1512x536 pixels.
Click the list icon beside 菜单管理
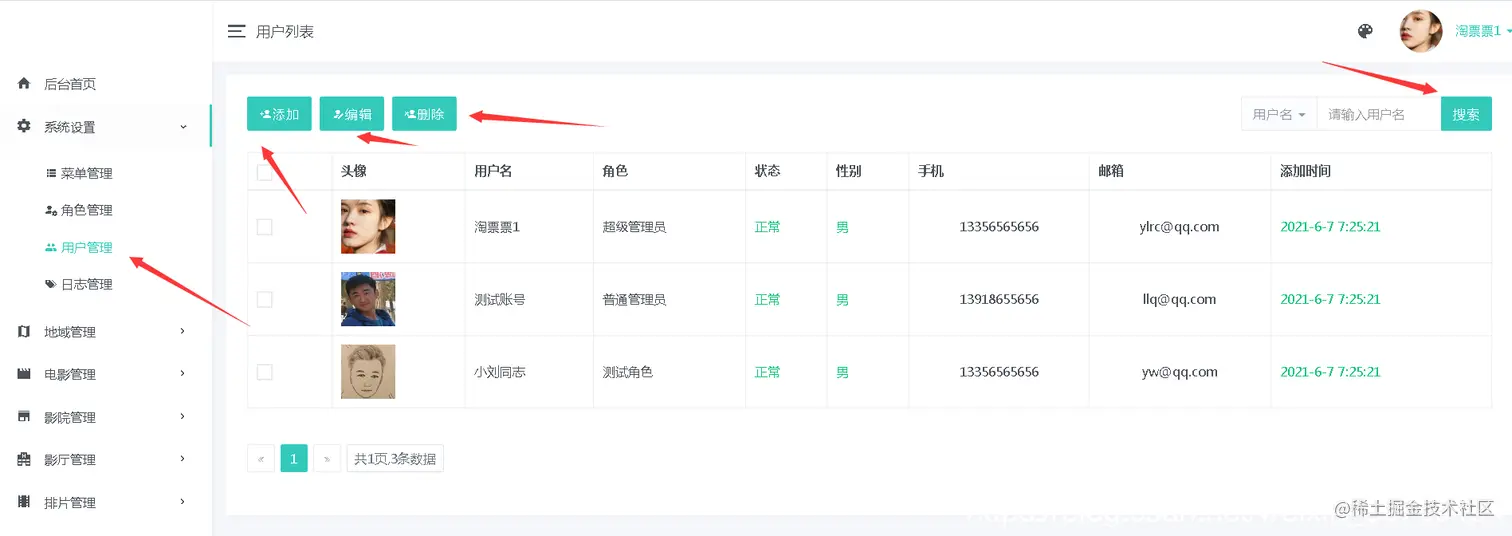tap(51, 173)
